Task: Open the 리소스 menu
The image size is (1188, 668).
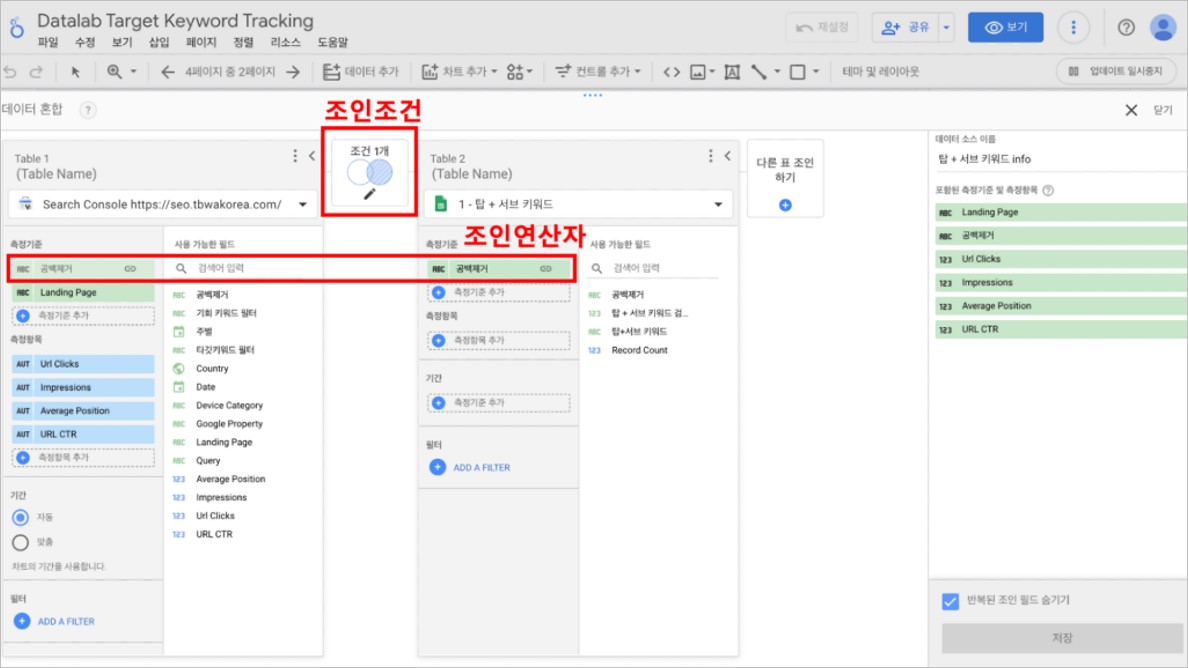Action: (x=286, y=42)
